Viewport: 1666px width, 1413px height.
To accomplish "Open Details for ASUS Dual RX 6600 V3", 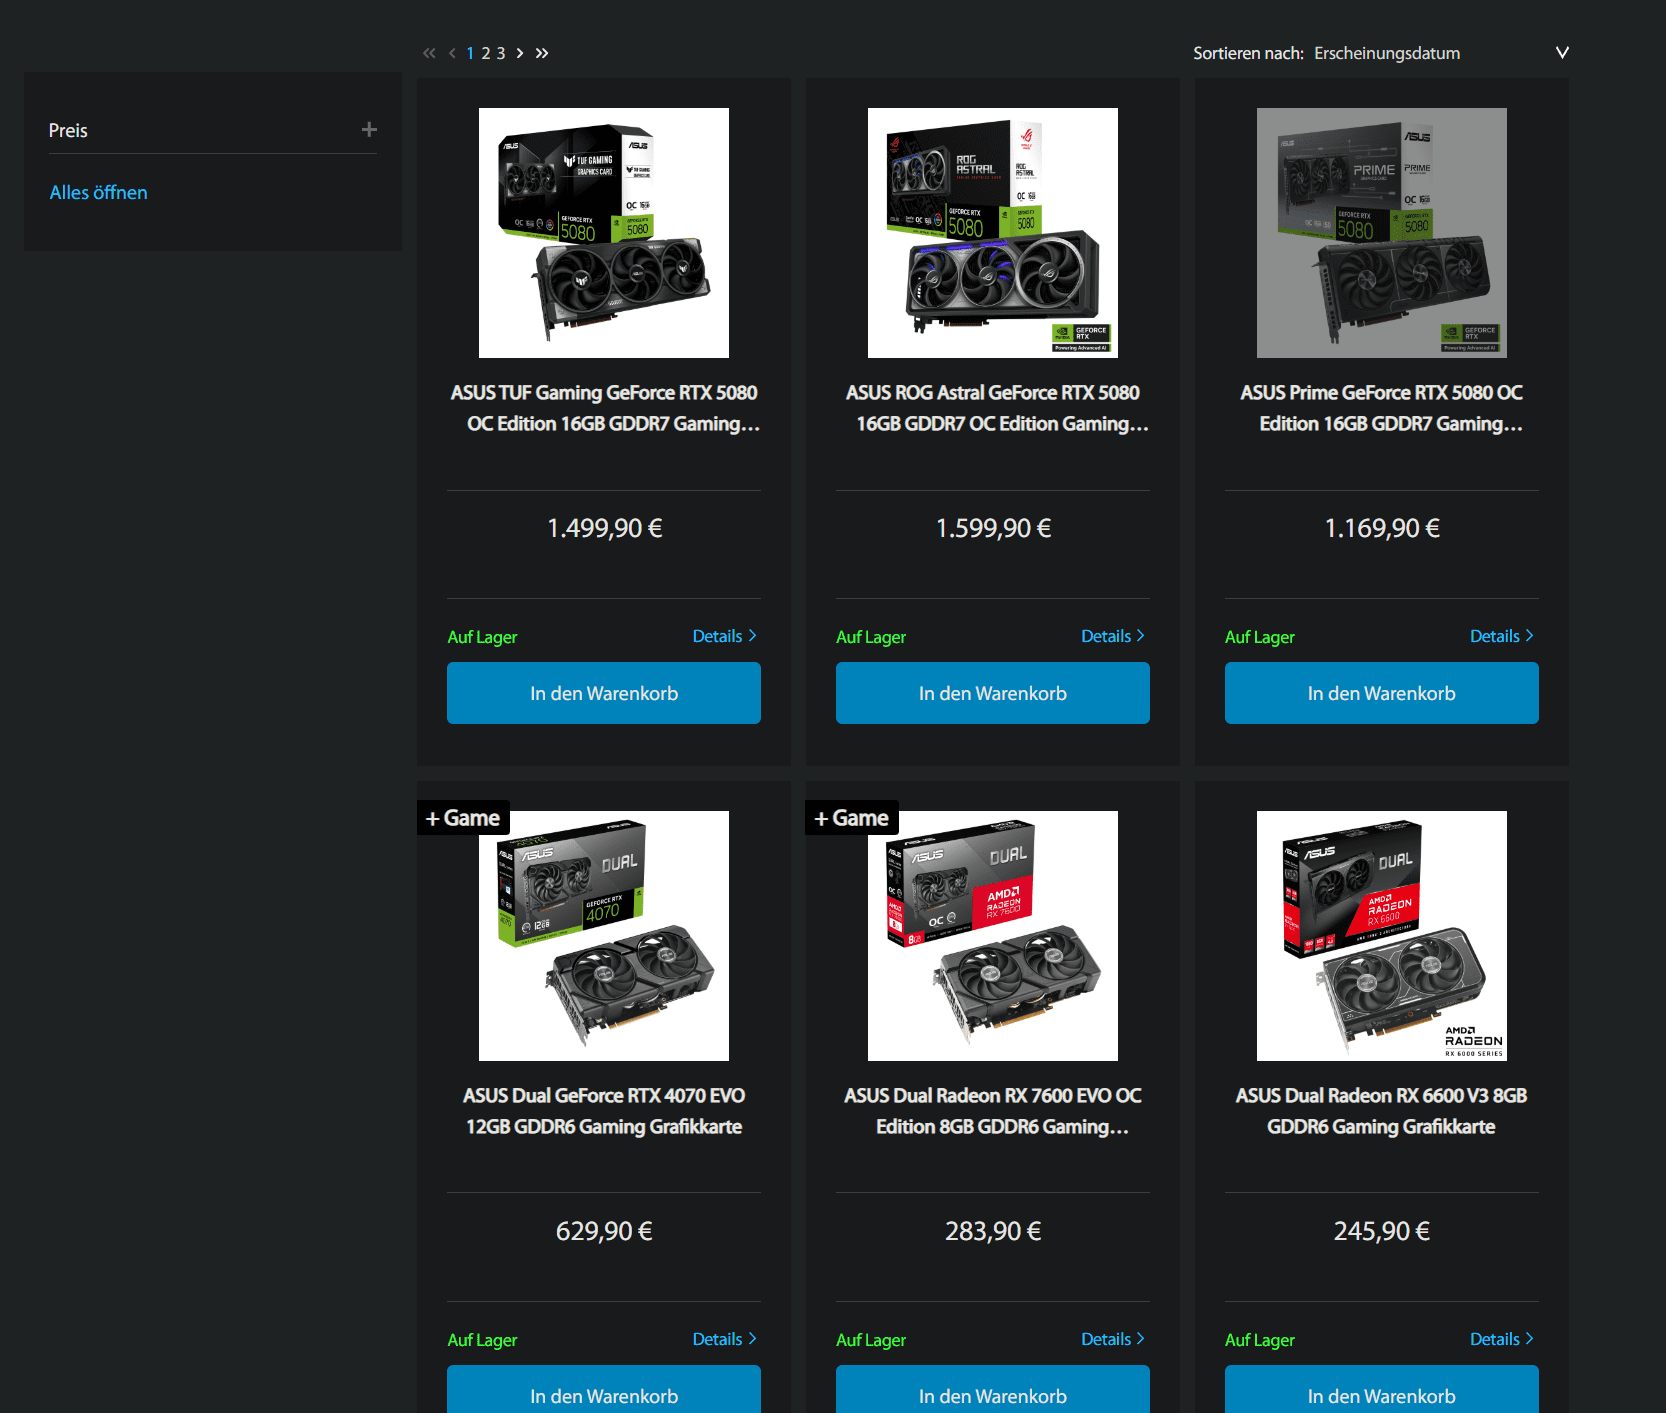I will pyautogui.click(x=1502, y=1339).
